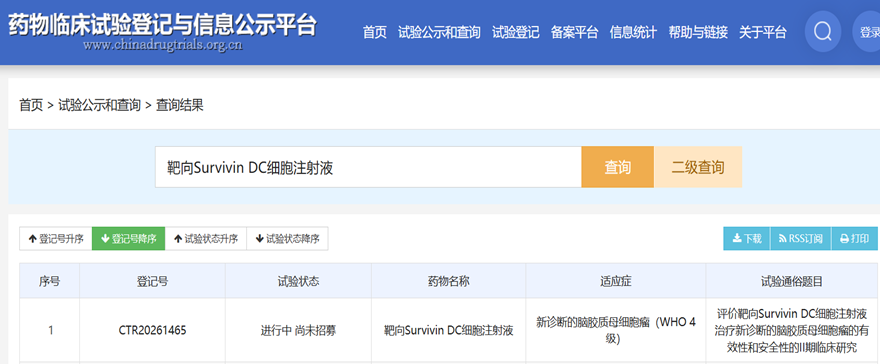Open 信息统计 in navigation bar
The height and width of the screenshot is (364, 880).
(633, 33)
